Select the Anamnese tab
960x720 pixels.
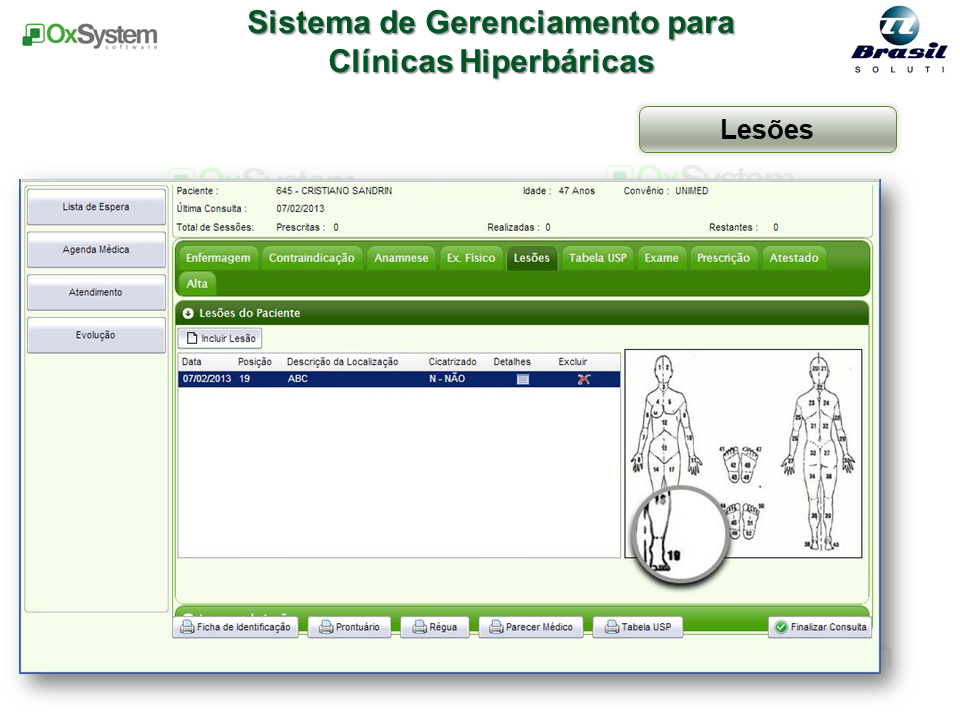[401, 258]
